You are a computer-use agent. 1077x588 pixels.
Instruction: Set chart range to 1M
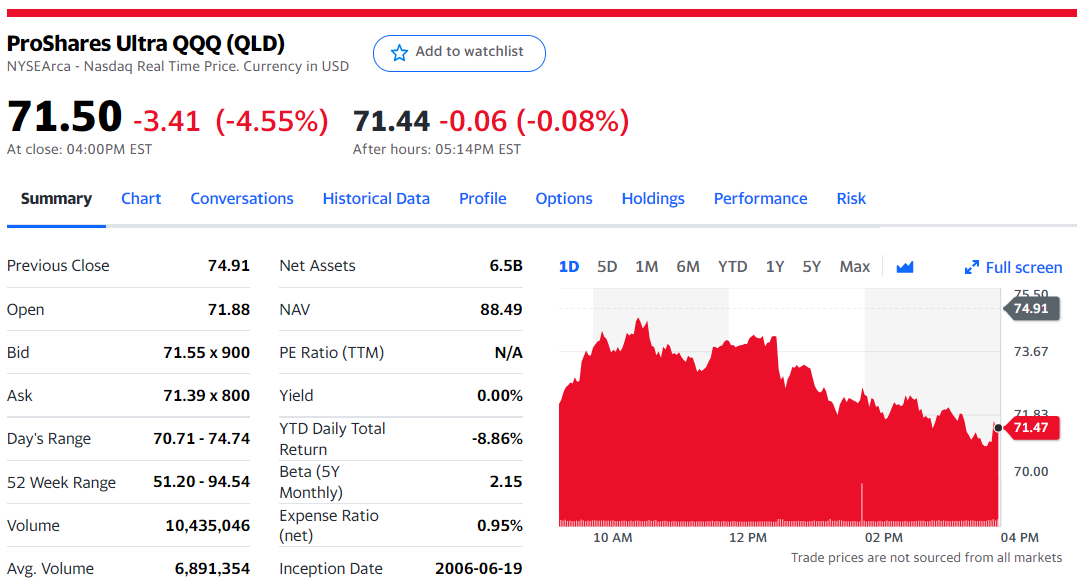pos(647,267)
